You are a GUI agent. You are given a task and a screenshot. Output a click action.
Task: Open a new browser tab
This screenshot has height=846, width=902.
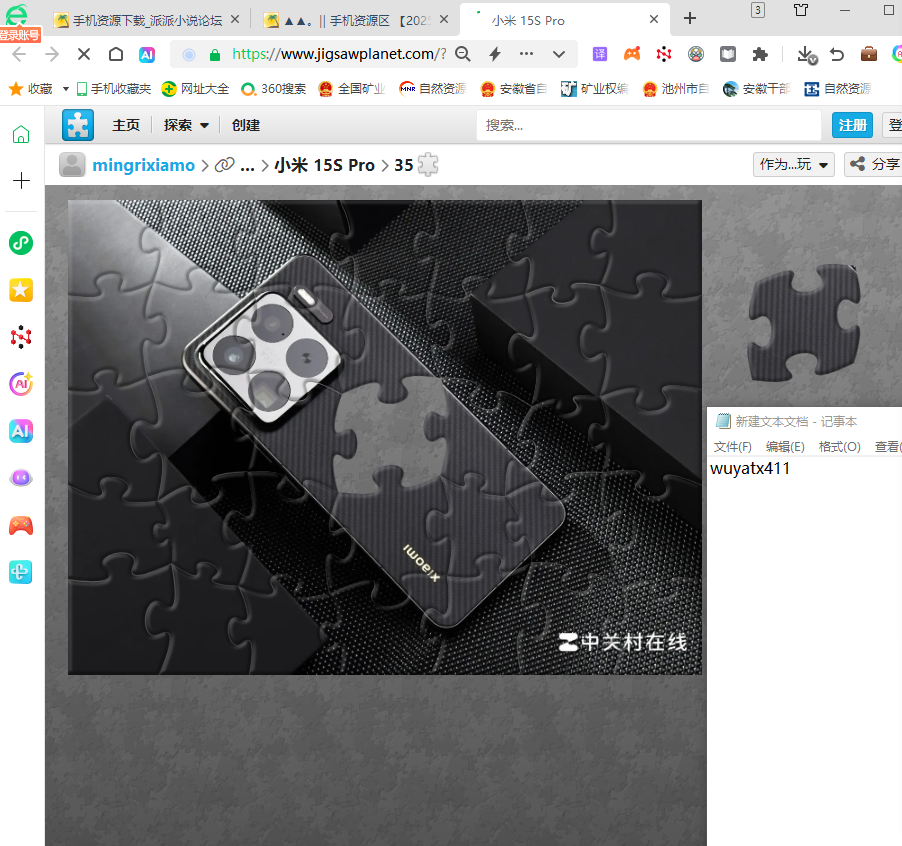(690, 18)
